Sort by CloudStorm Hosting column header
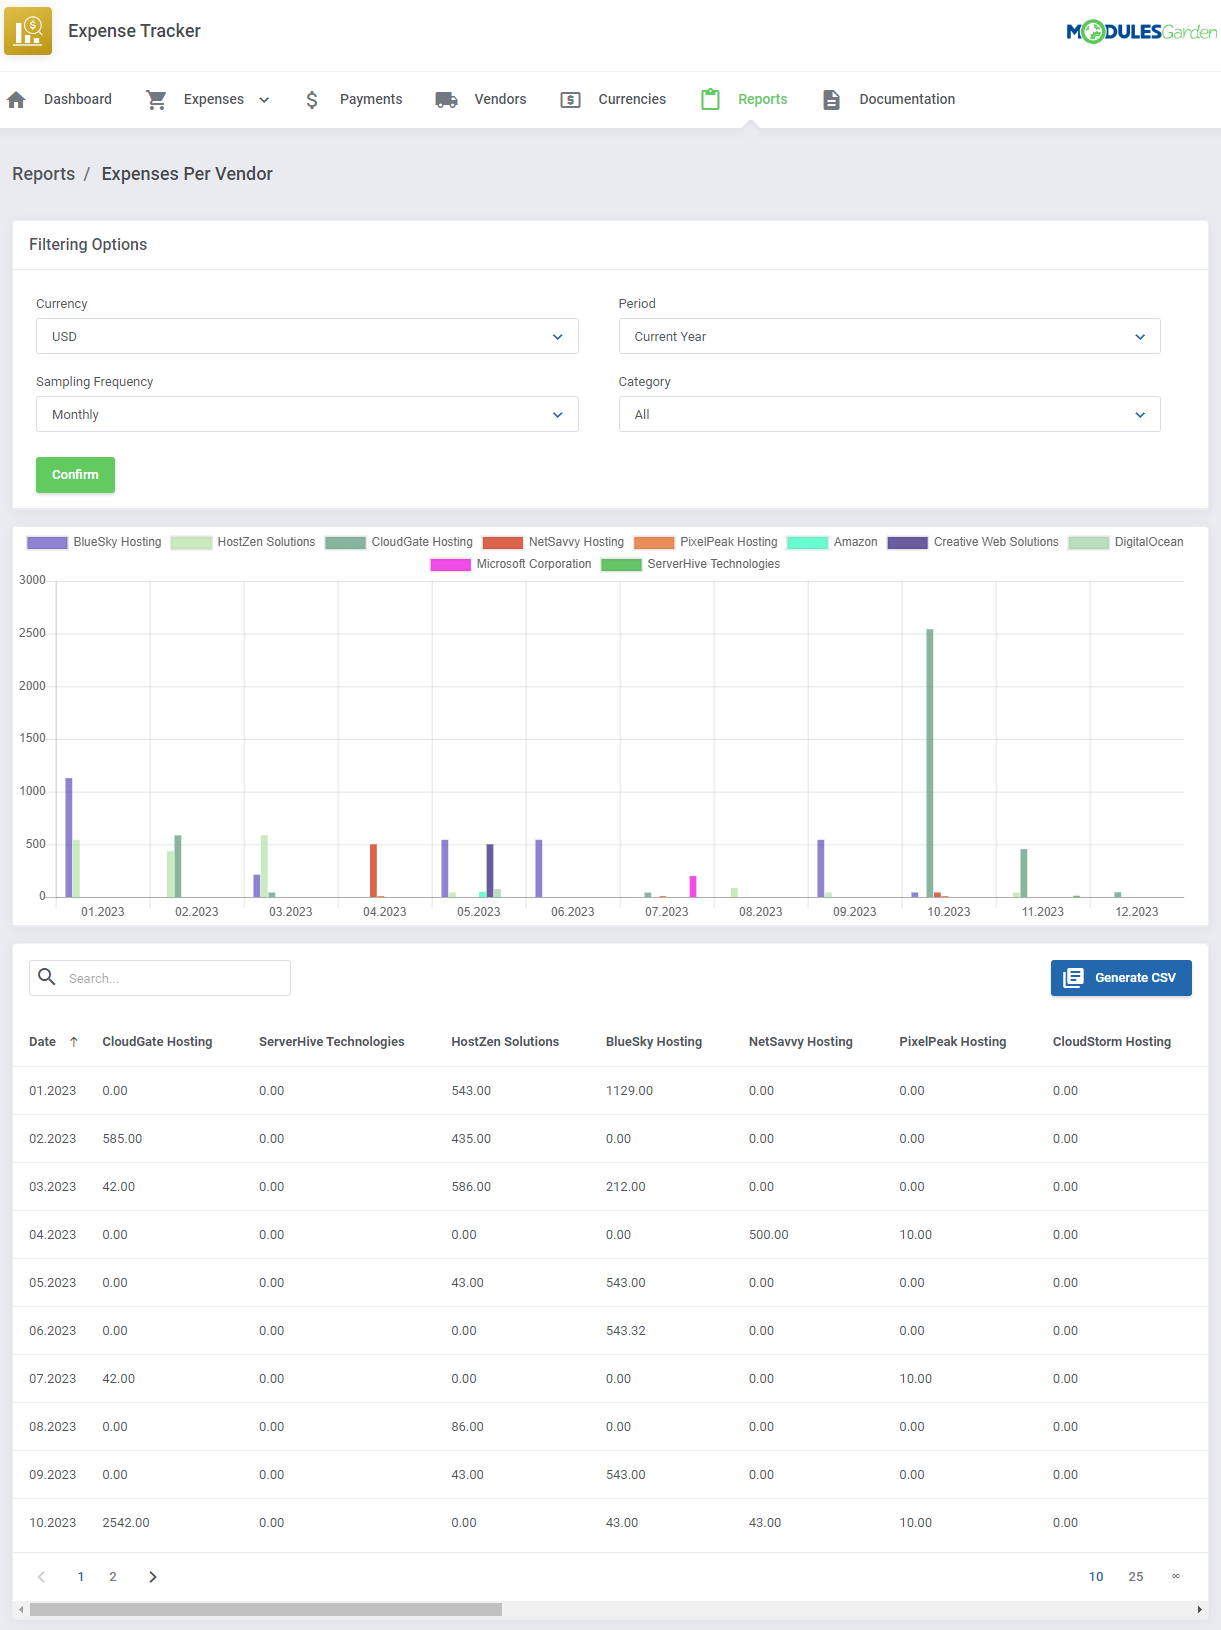Image resolution: width=1221 pixels, height=1630 pixels. (1112, 1042)
